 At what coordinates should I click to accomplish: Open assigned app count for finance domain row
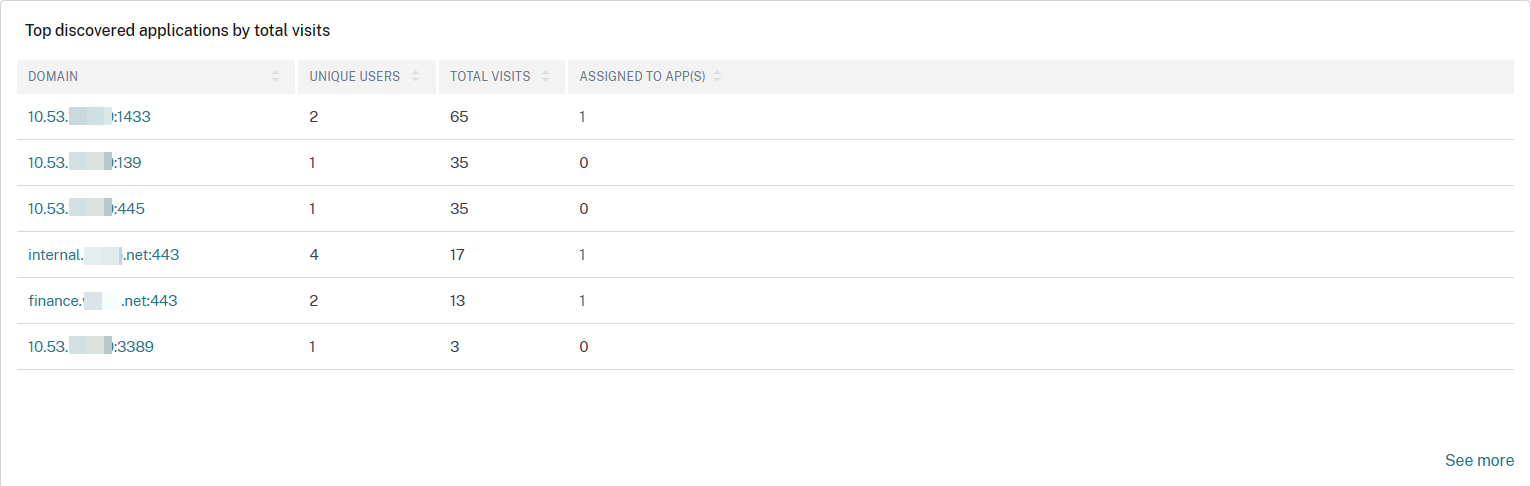[x=582, y=301]
